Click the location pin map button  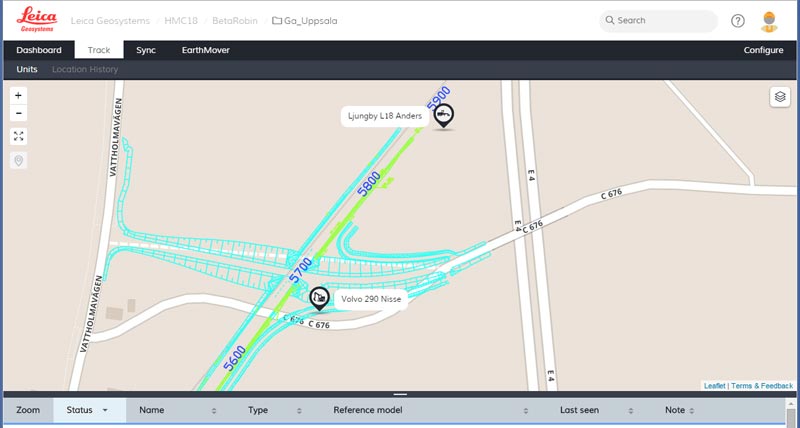(18, 160)
